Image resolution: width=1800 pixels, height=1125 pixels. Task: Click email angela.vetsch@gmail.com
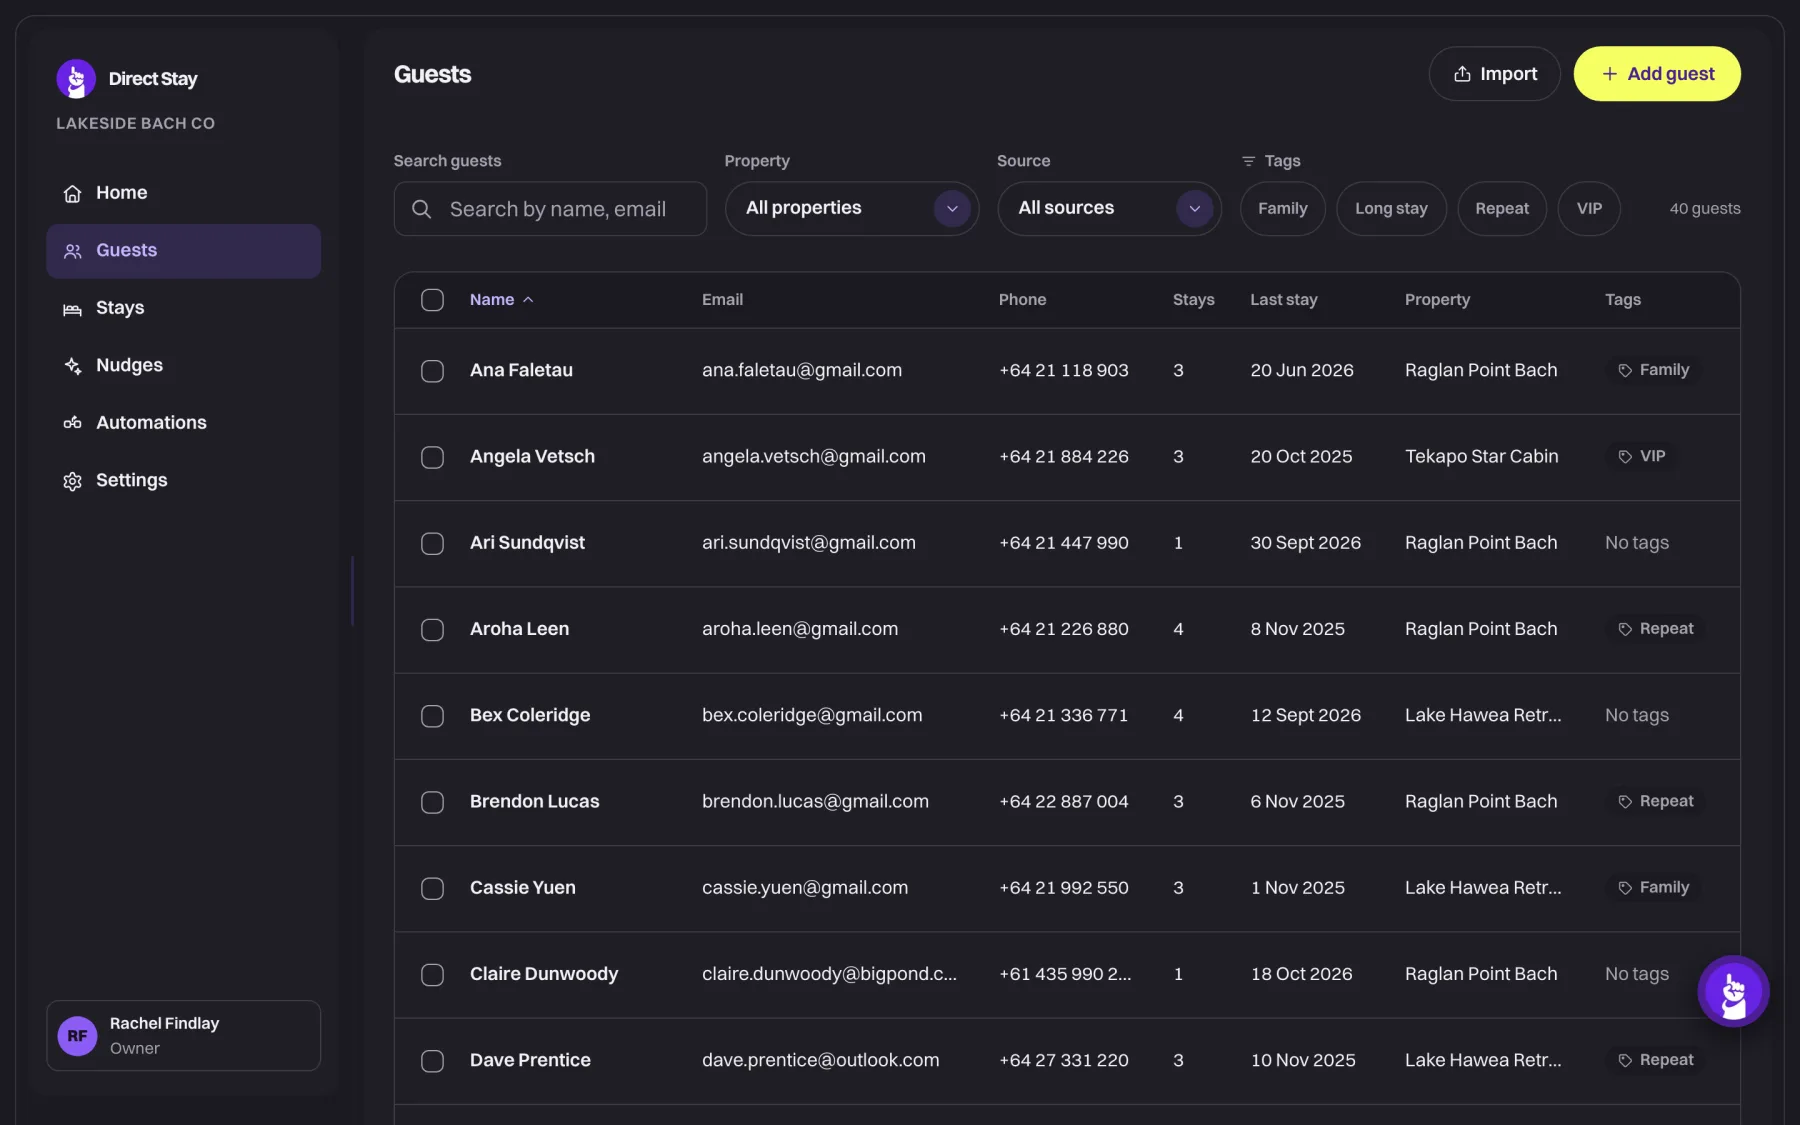(813, 457)
